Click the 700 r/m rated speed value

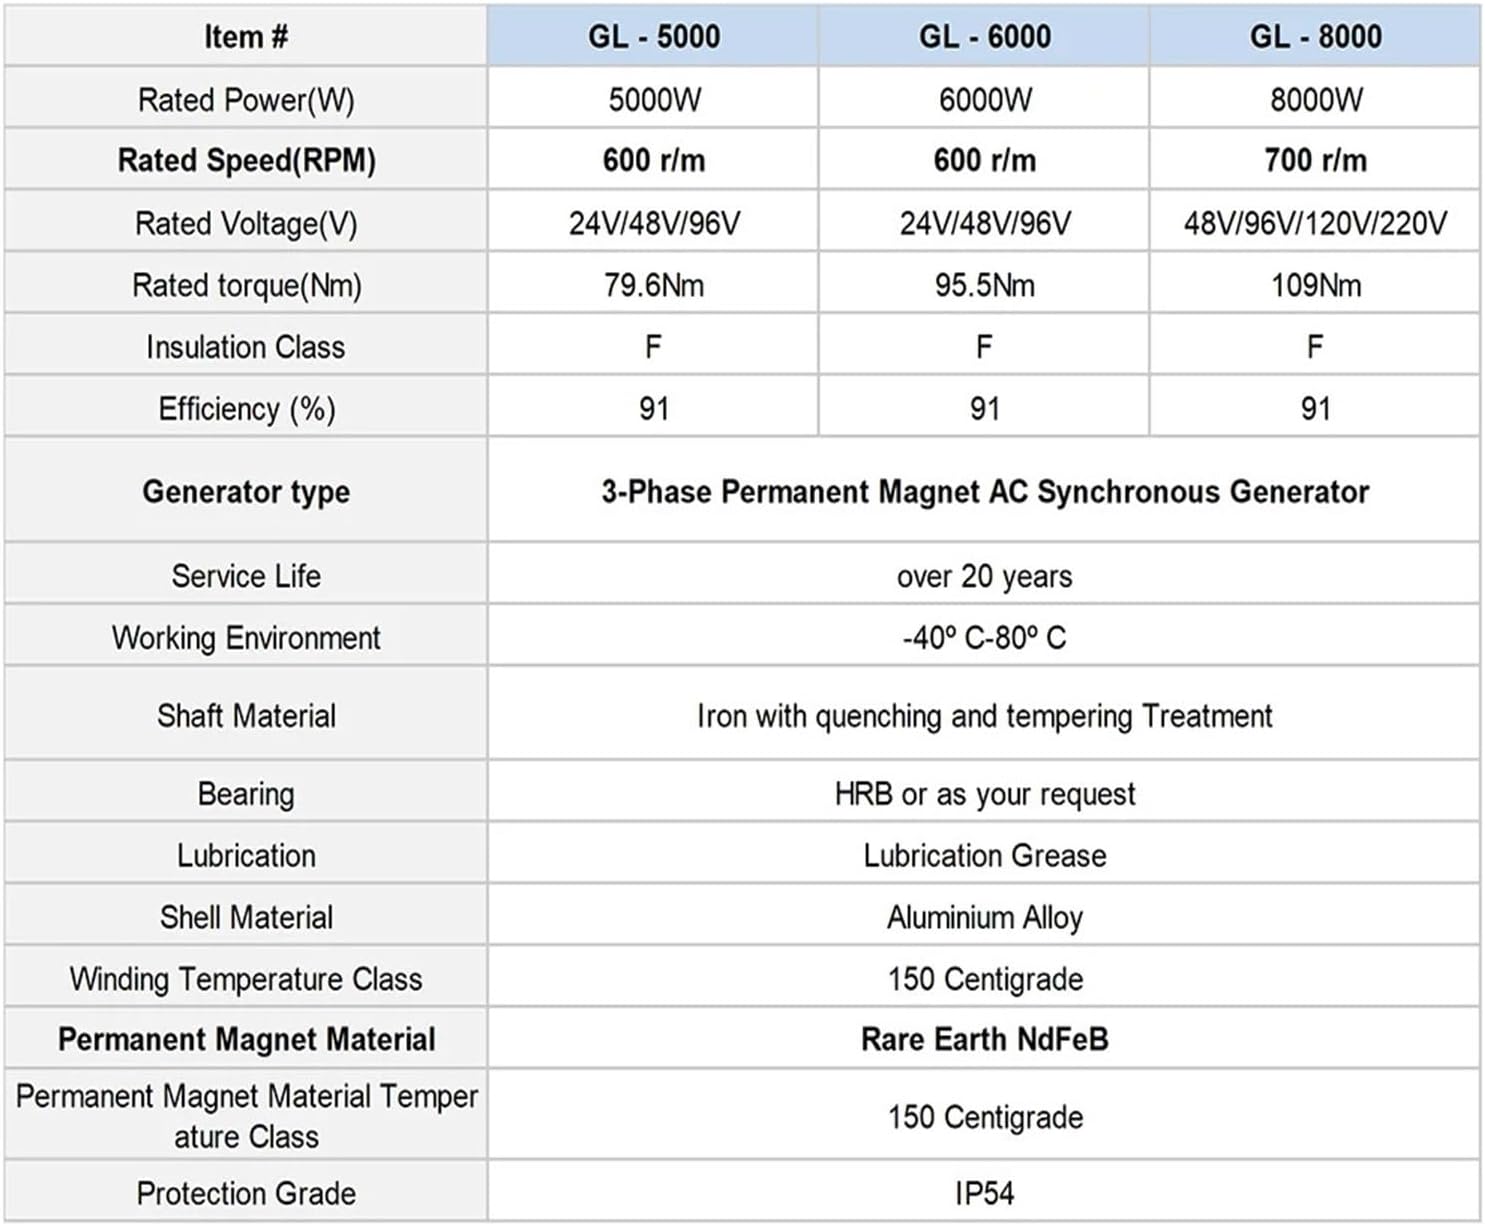coord(1315,160)
